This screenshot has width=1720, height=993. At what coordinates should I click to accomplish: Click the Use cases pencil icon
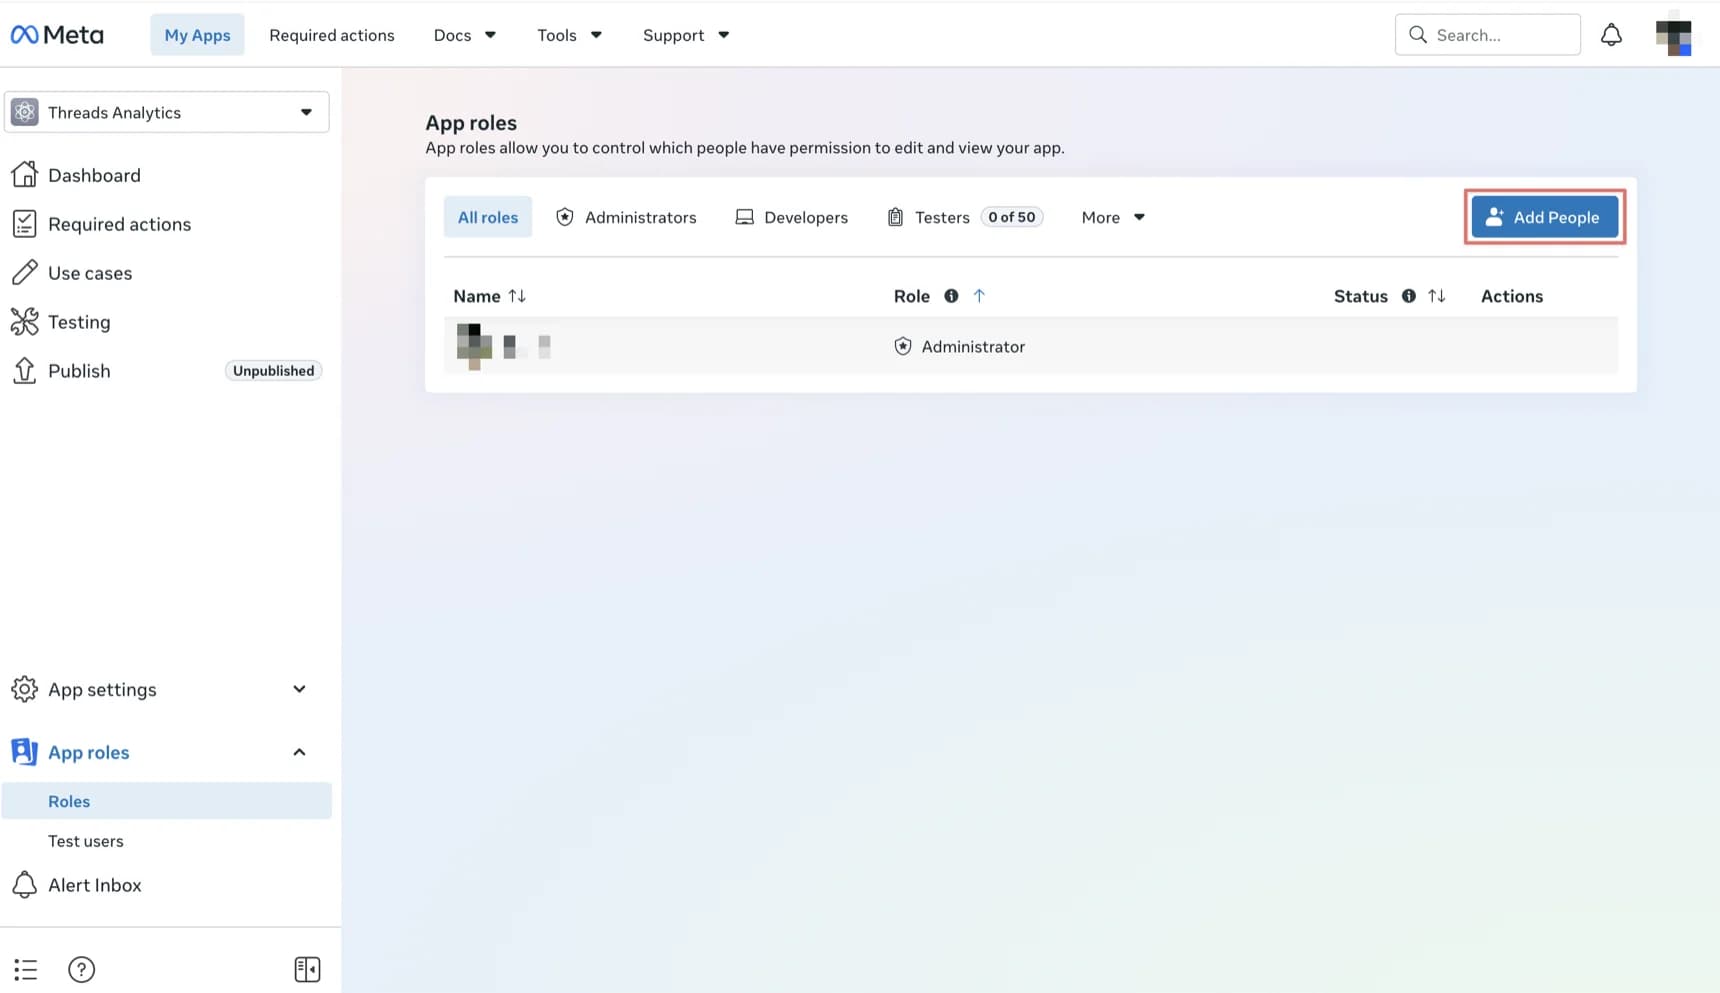tap(25, 273)
